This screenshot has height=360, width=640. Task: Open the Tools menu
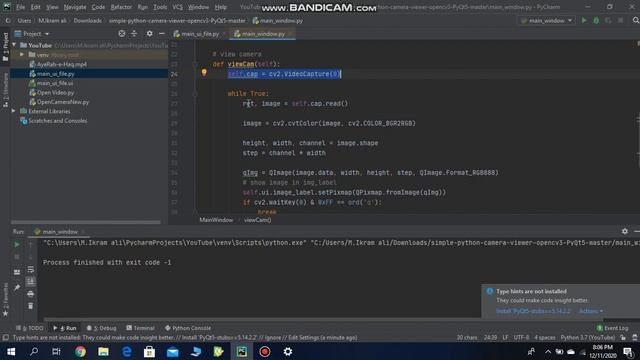pyautogui.click(x=160, y=7)
